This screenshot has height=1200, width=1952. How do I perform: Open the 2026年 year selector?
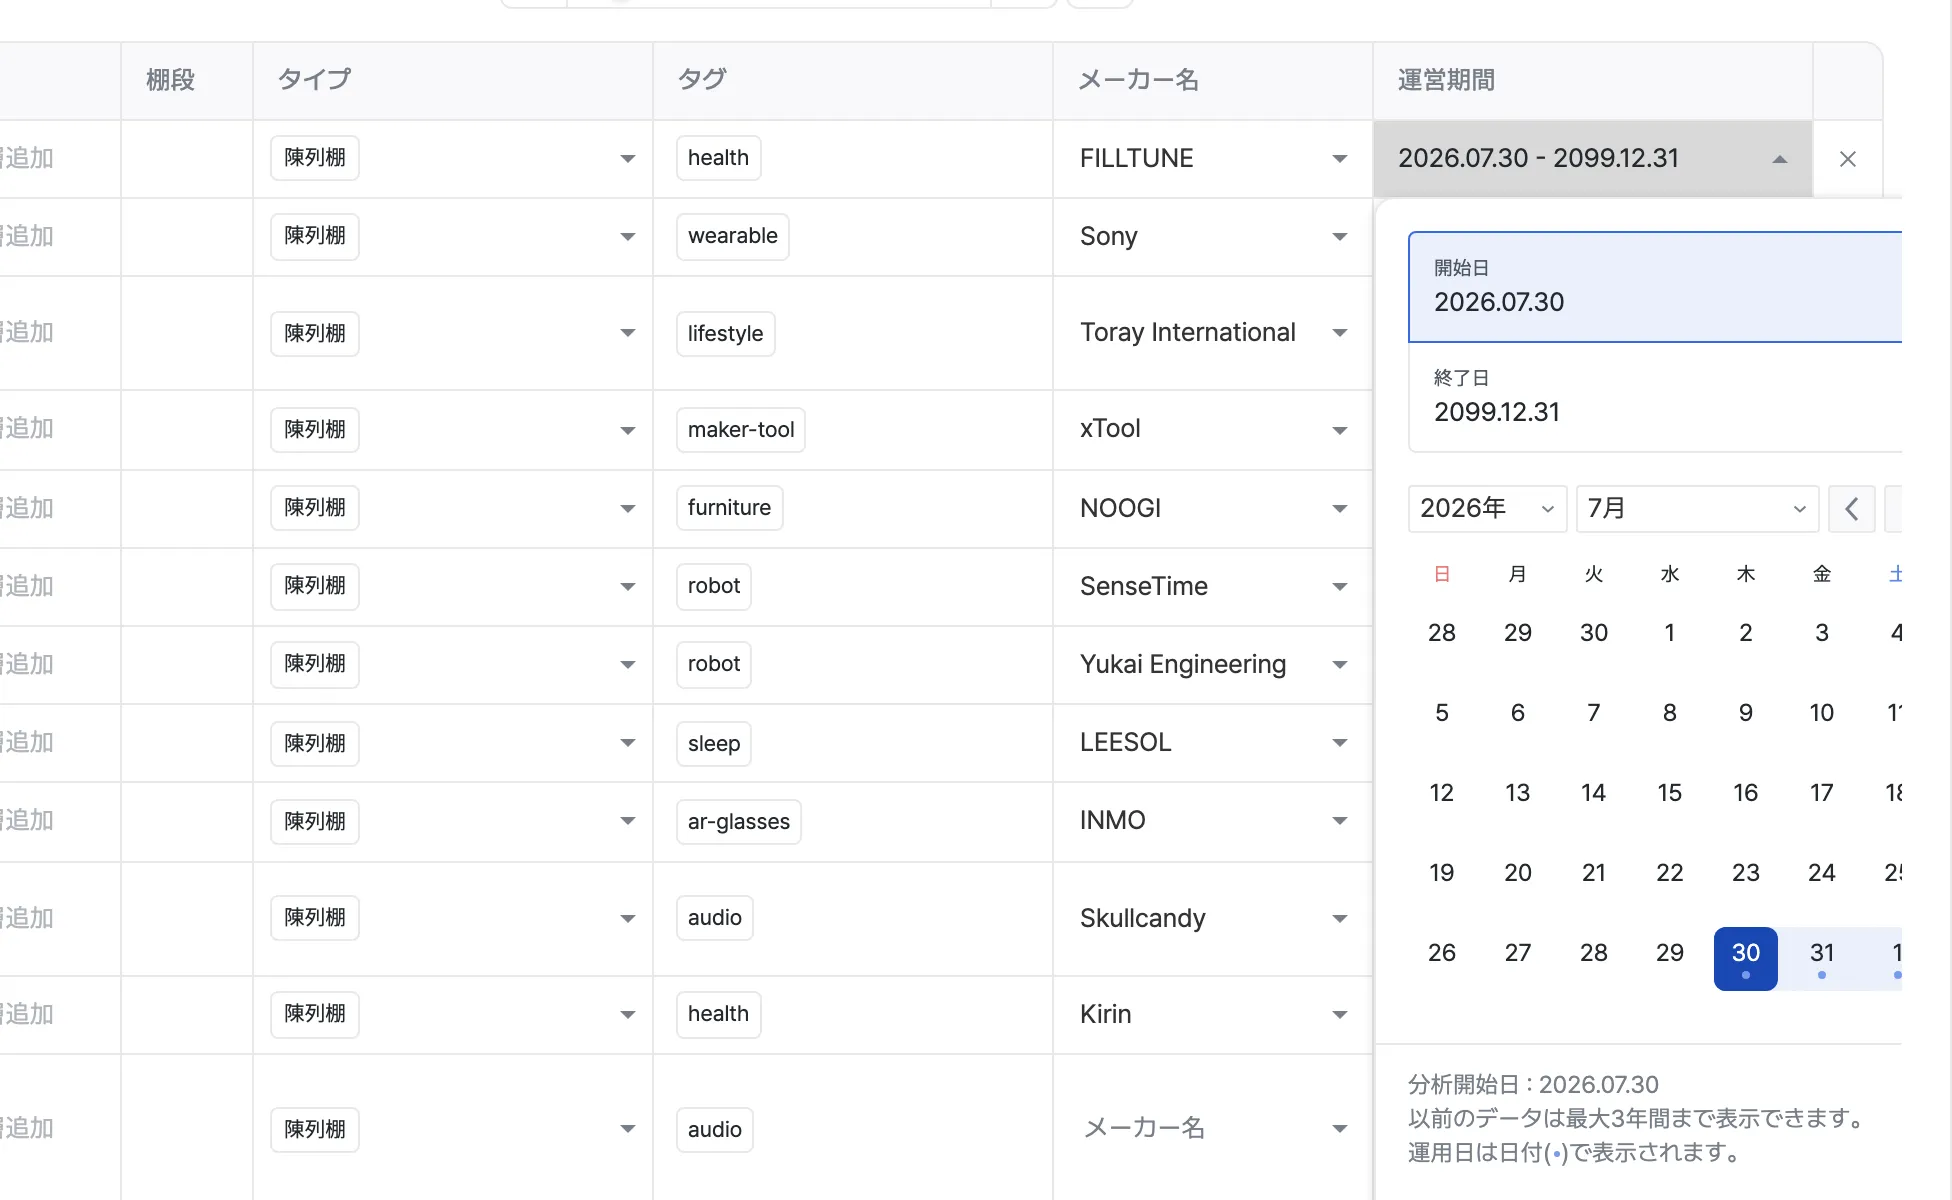[1487, 509]
